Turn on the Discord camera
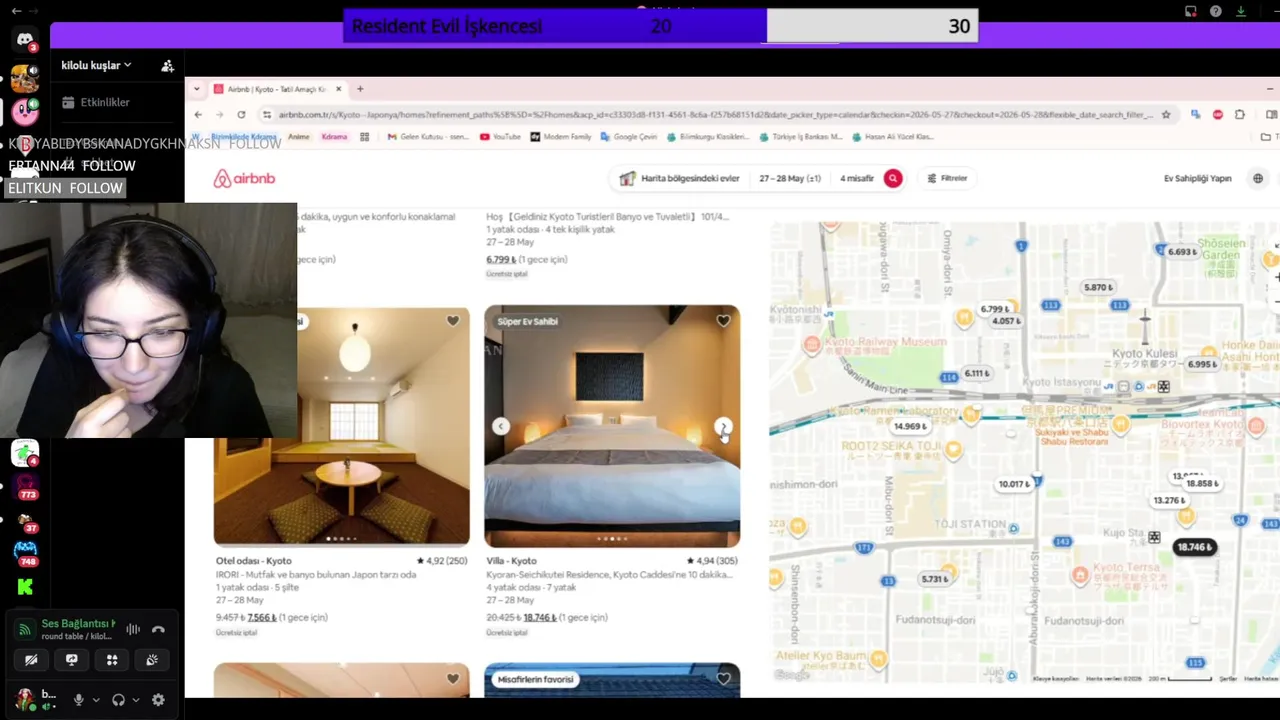1280x720 pixels. coord(31,660)
